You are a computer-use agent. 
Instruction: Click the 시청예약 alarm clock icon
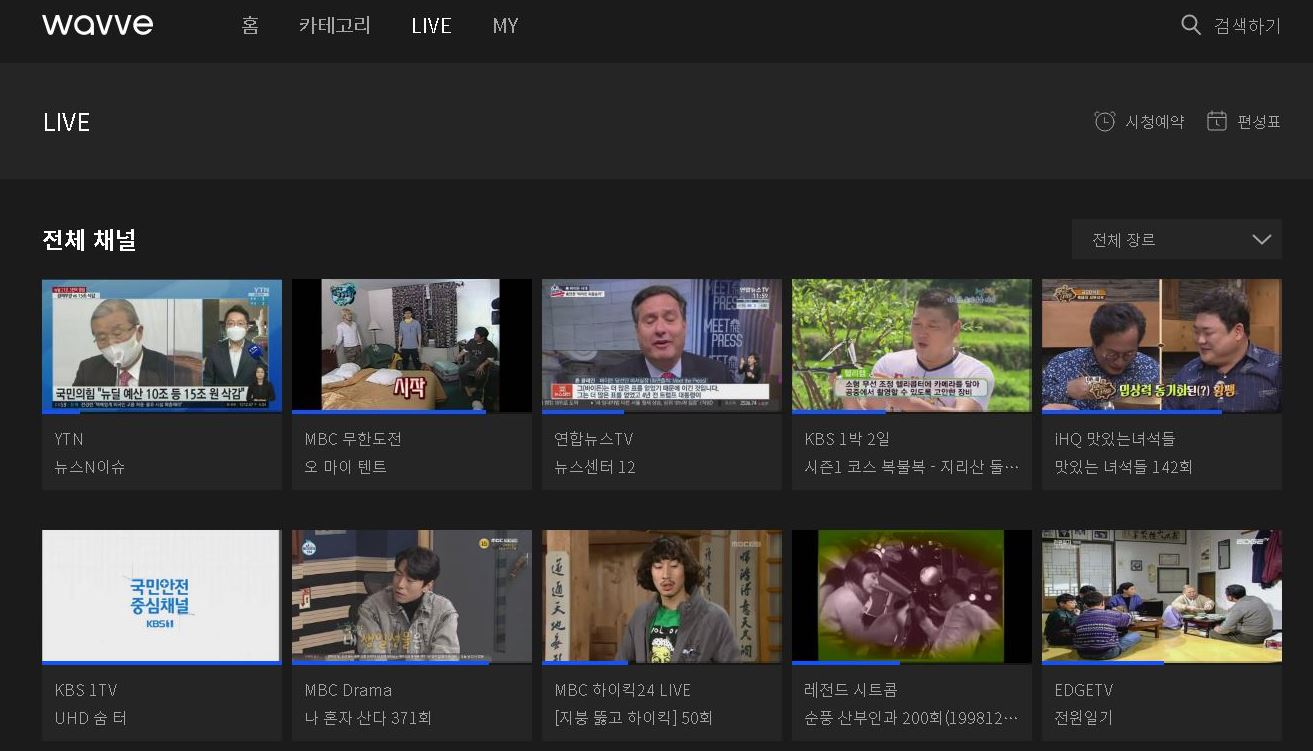[x=1104, y=121]
